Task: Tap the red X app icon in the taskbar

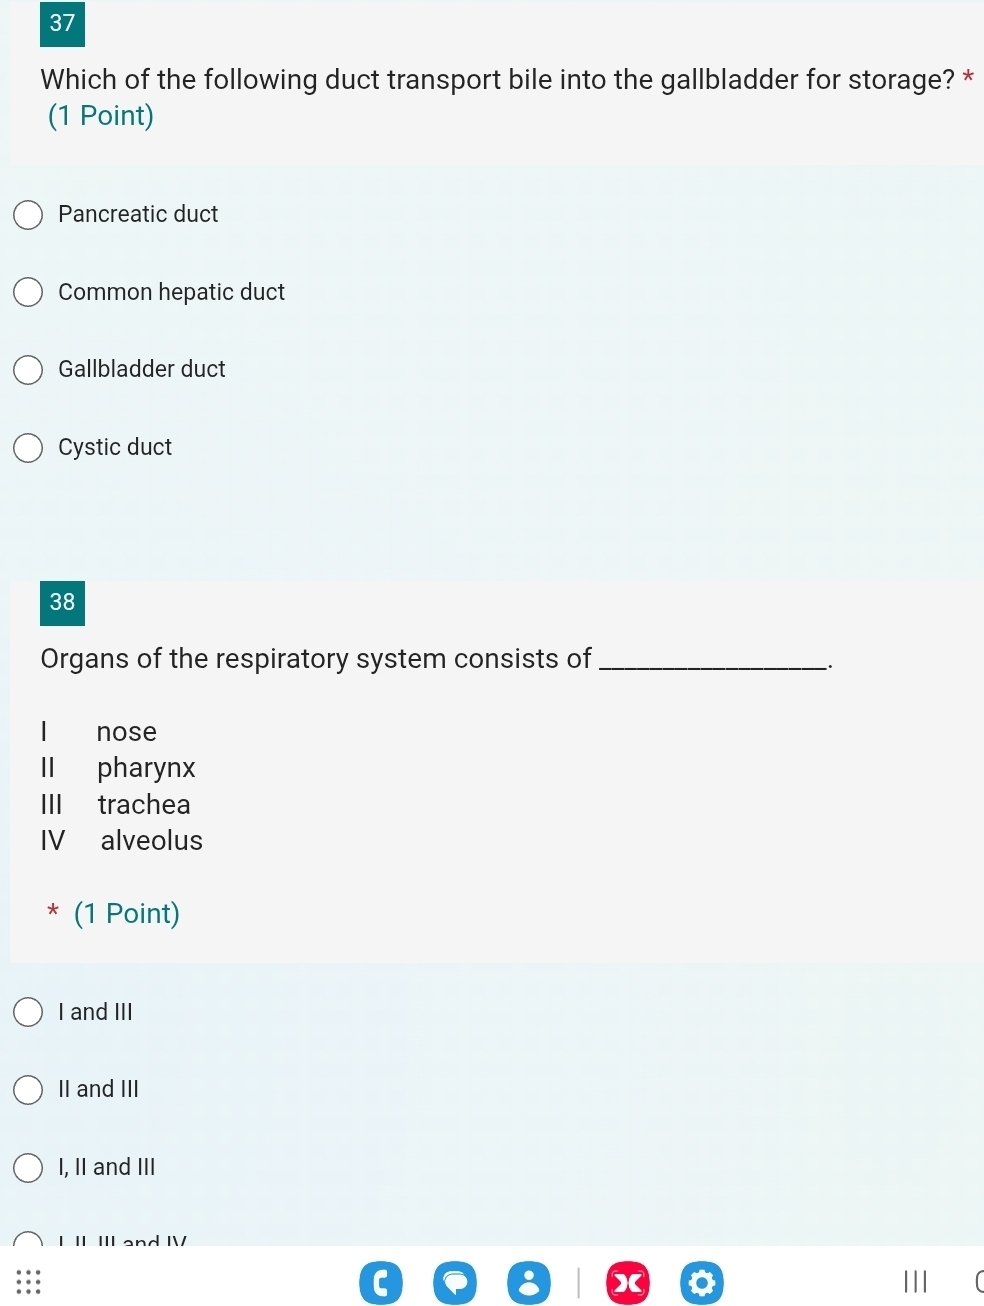Action: click(627, 1283)
